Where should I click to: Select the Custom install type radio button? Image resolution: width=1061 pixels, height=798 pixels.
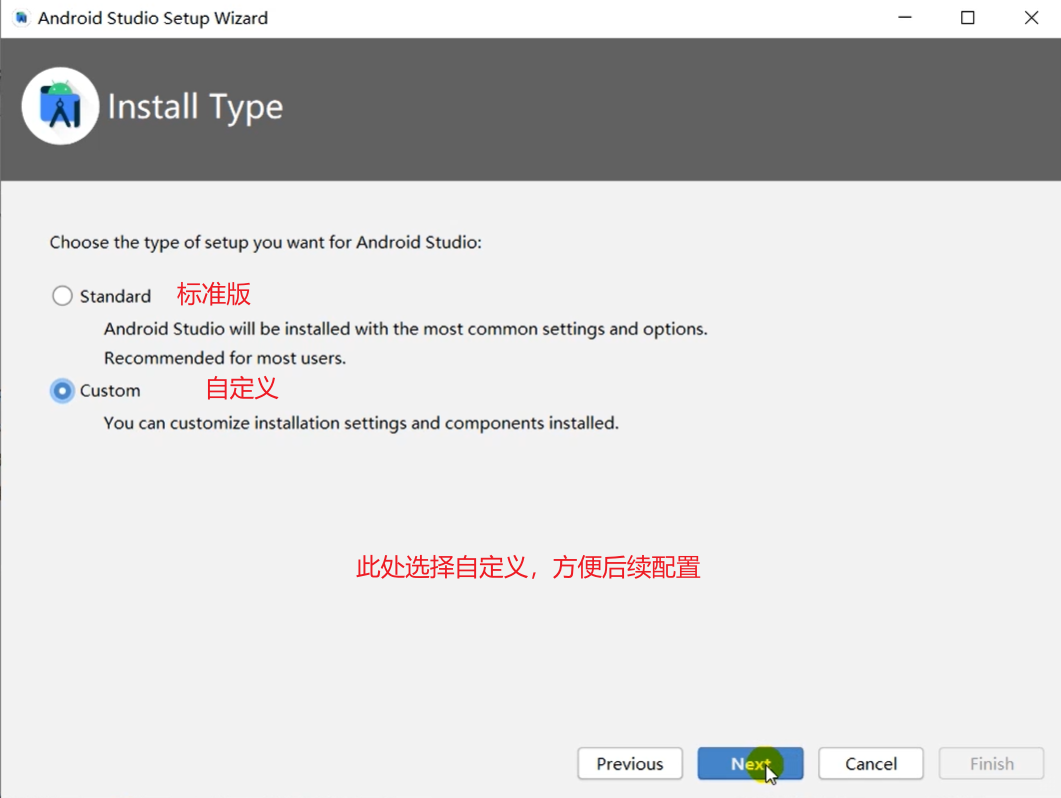tap(62, 391)
